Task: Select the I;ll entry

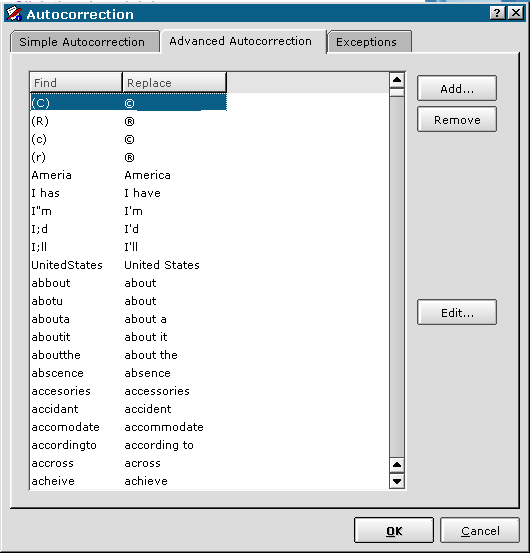Action: point(128,247)
